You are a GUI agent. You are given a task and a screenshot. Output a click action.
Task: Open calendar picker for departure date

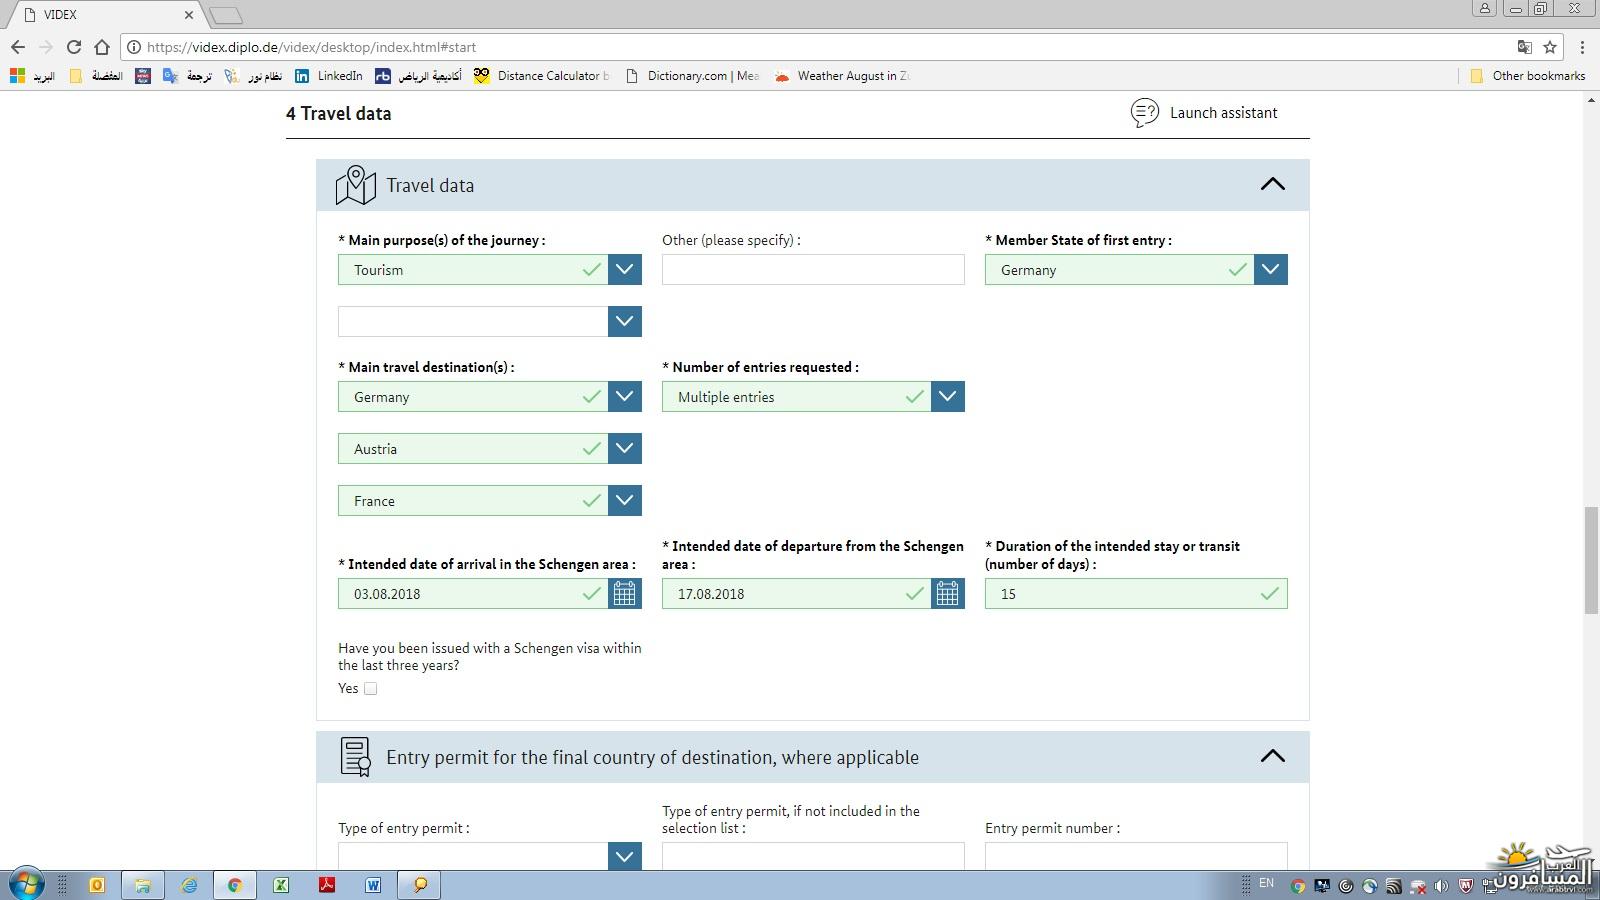[947, 594]
